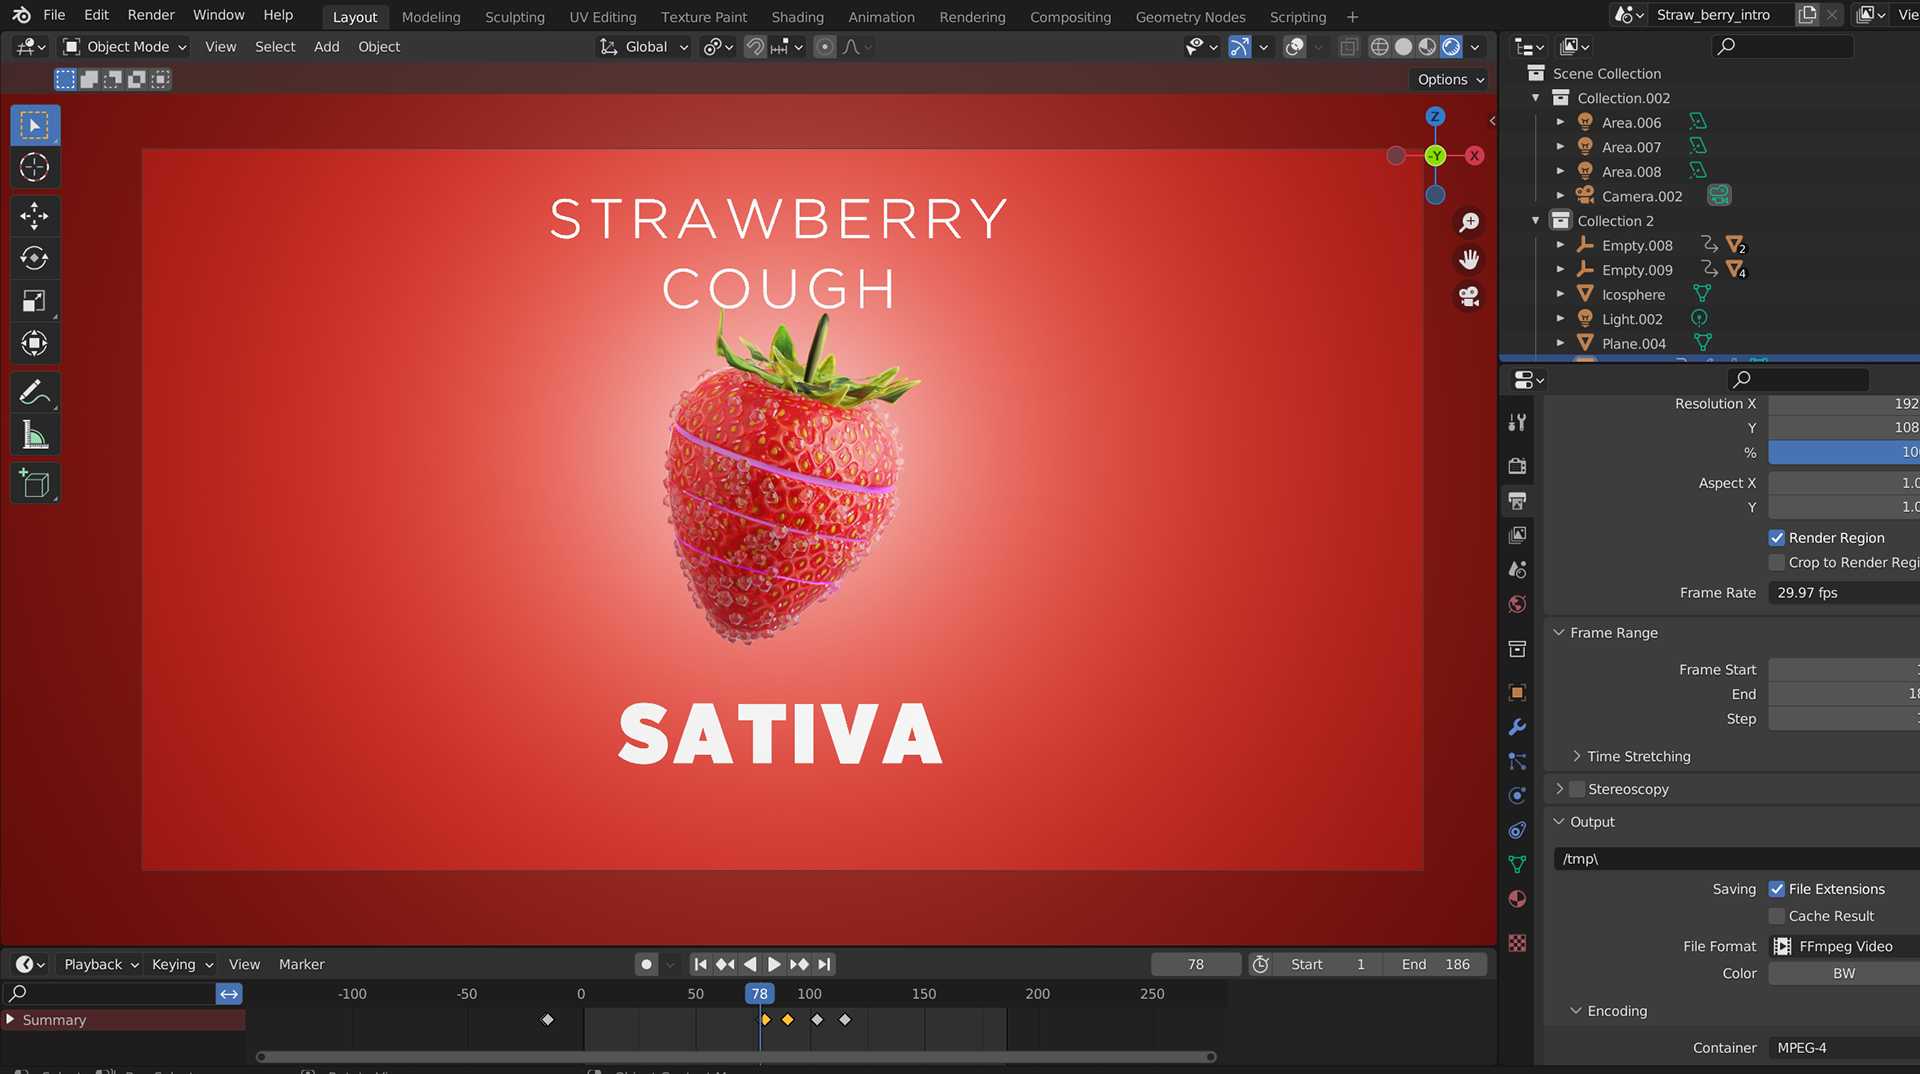Switch to material preview shading
This screenshot has width=1920, height=1074.
click(x=1427, y=47)
